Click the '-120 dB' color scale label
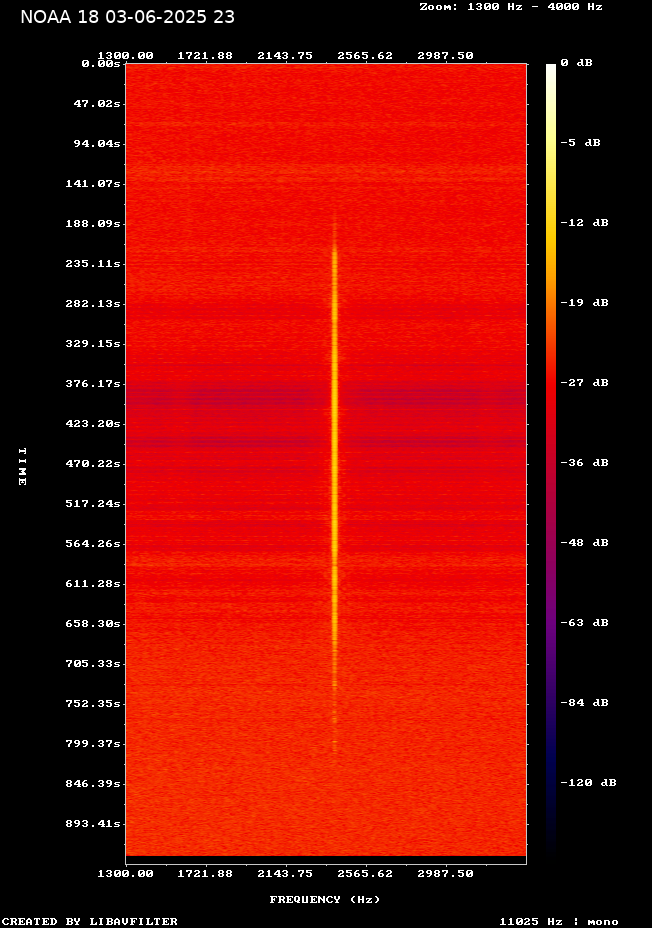This screenshot has height=928, width=652. (x=589, y=782)
